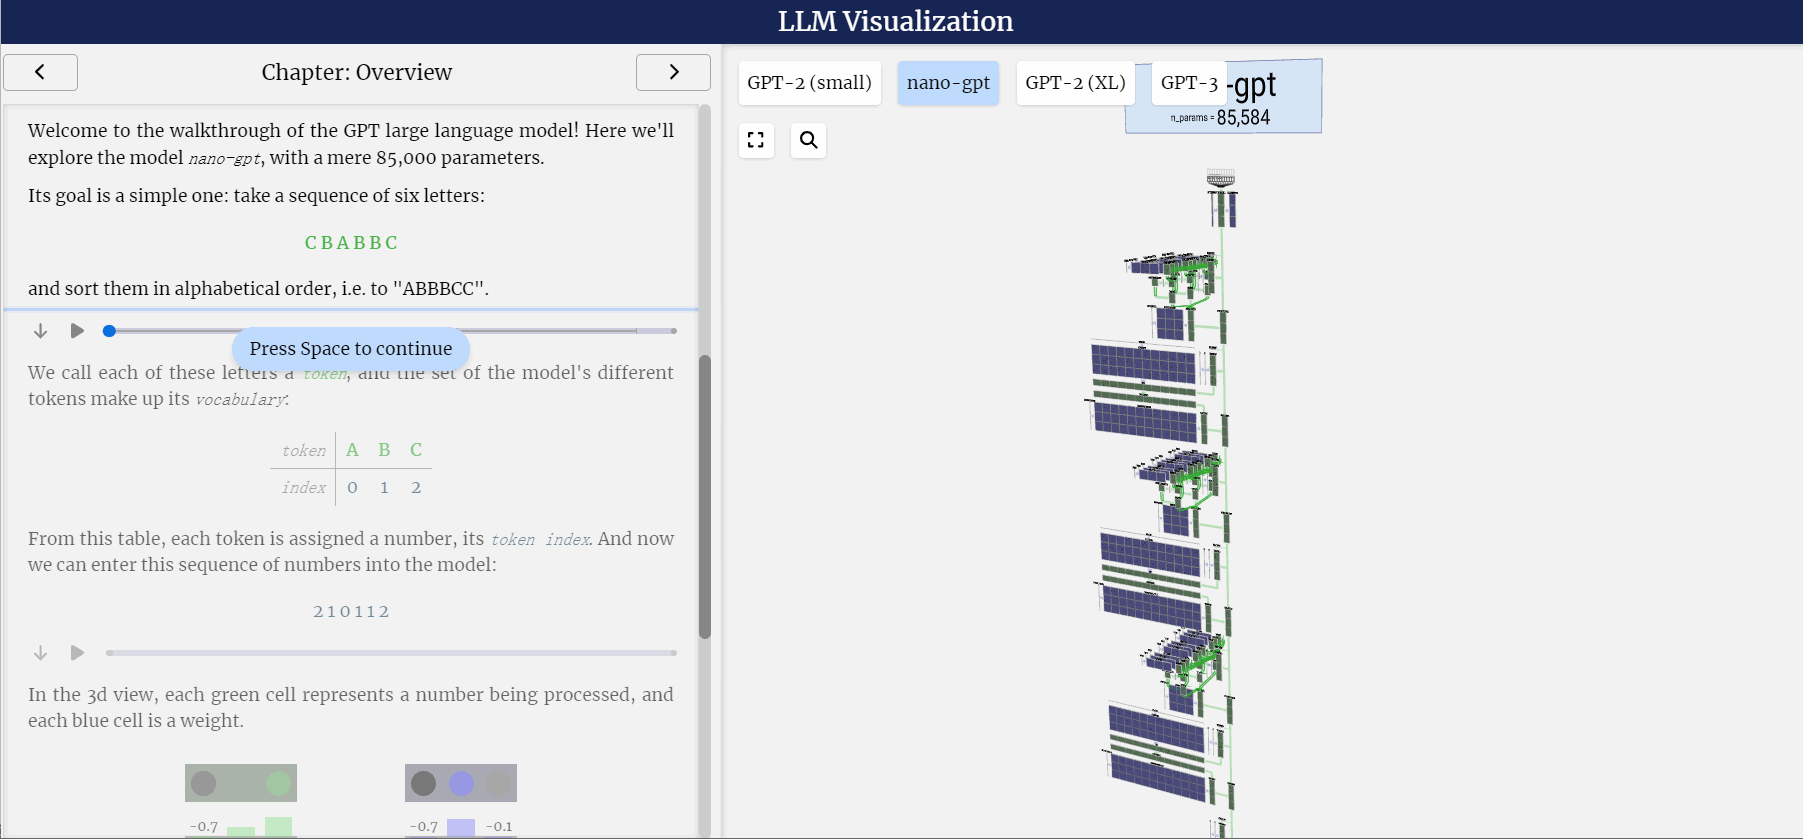This screenshot has height=839, width=1803.
Task: Click the green cell example thumbnail
Action: 241,783
